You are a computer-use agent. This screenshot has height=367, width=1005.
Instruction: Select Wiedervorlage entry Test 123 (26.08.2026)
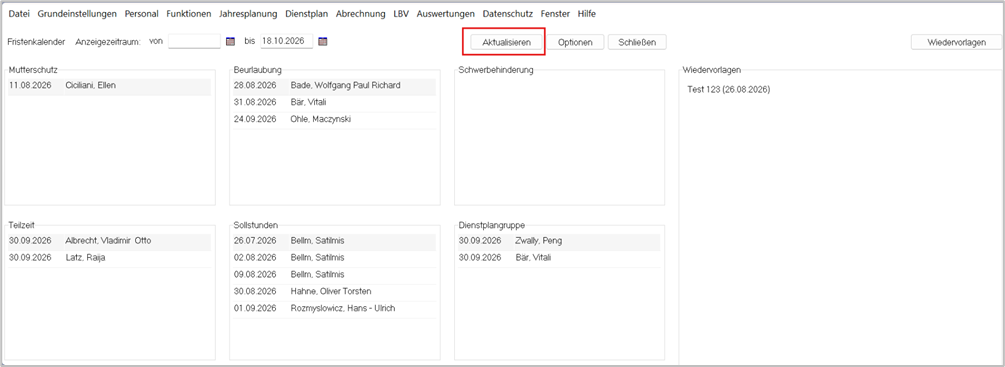click(x=729, y=90)
